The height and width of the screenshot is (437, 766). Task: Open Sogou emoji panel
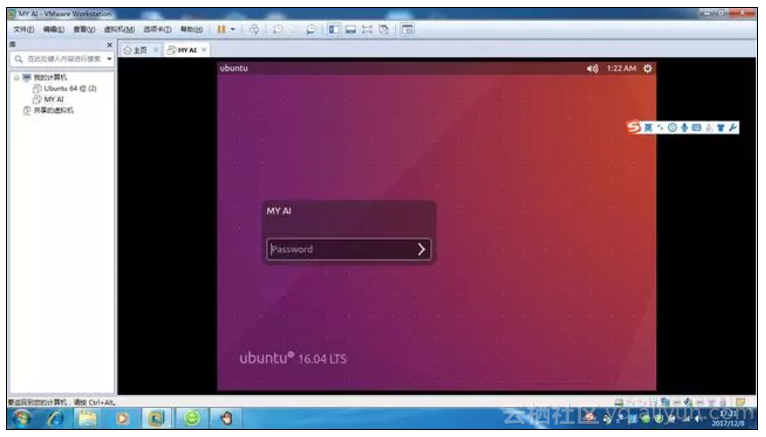(x=672, y=128)
